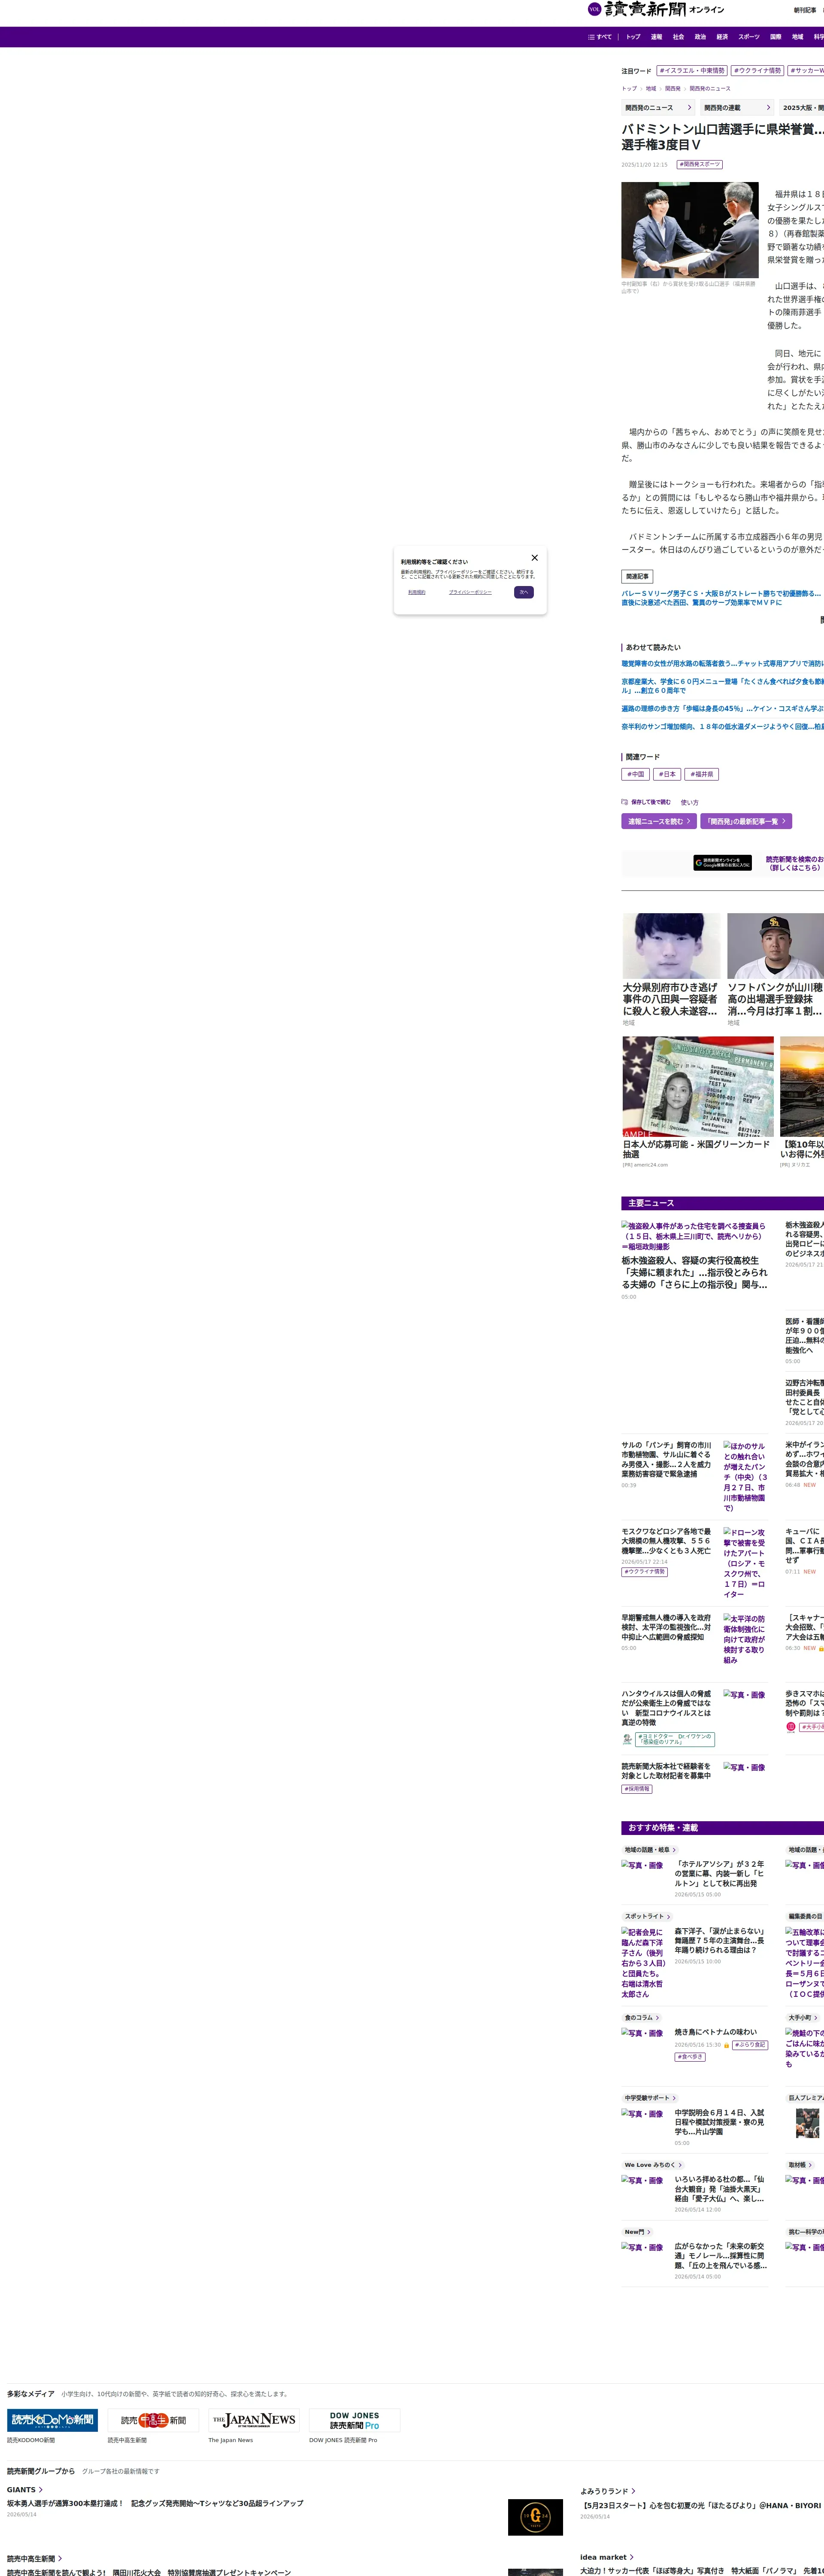Open the すべて hamburger menu
The image size is (824, 2576).
tap(600, 37)
